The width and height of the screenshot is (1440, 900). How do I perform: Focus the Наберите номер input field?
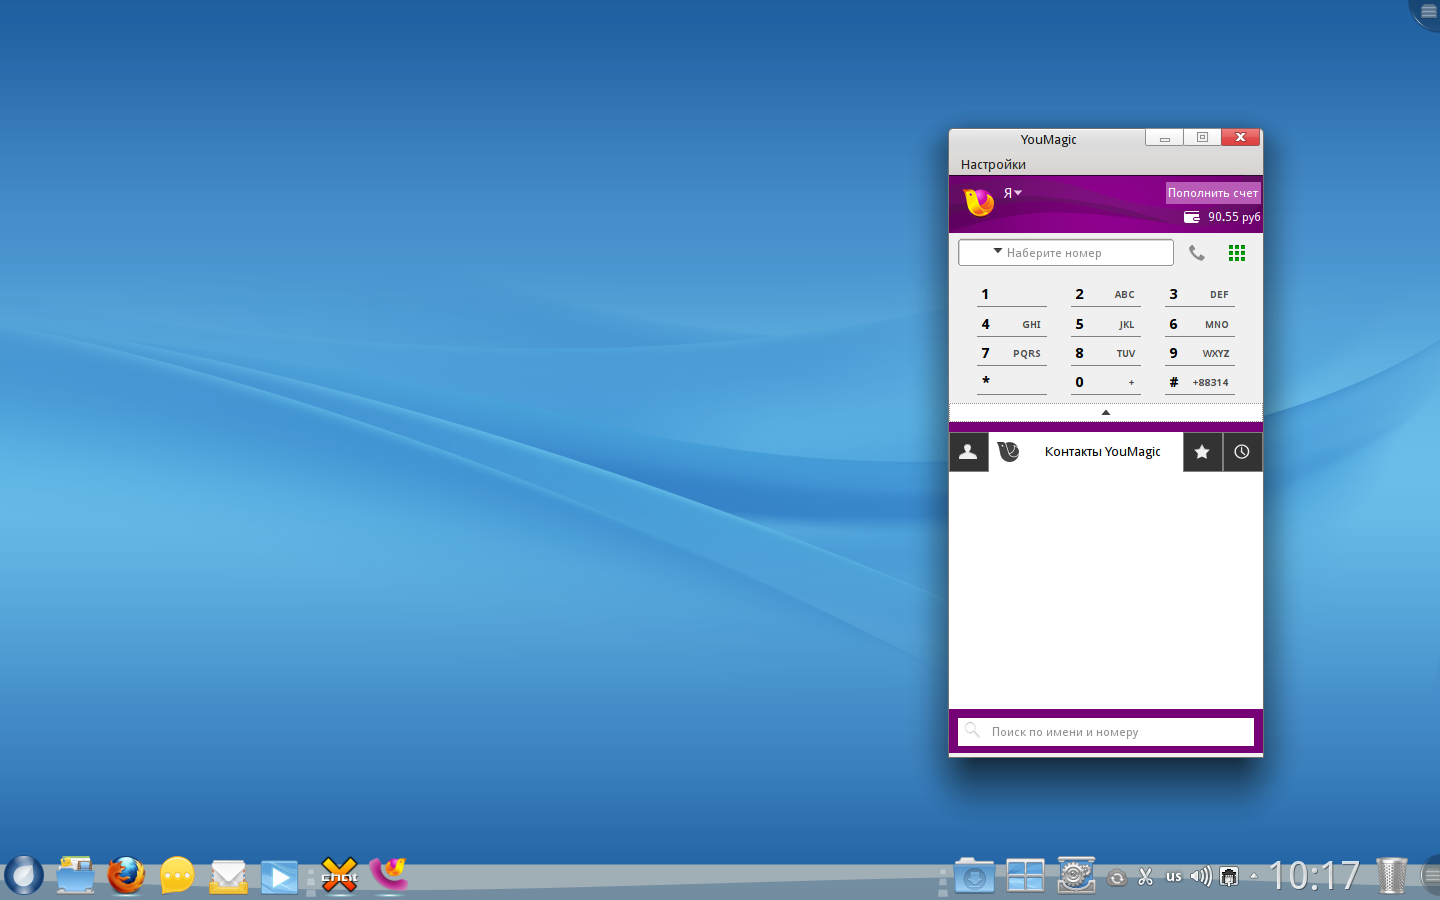tap(1066, 253)
